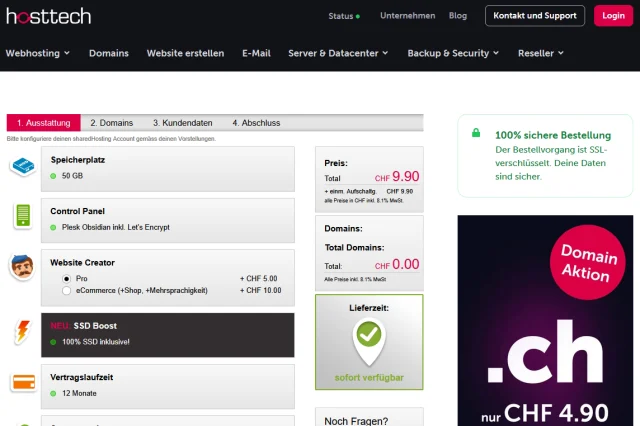Click the Vertragslaufzeit credit card icon
Viewport: 640px width, 426px height.
tap(24, 382)
